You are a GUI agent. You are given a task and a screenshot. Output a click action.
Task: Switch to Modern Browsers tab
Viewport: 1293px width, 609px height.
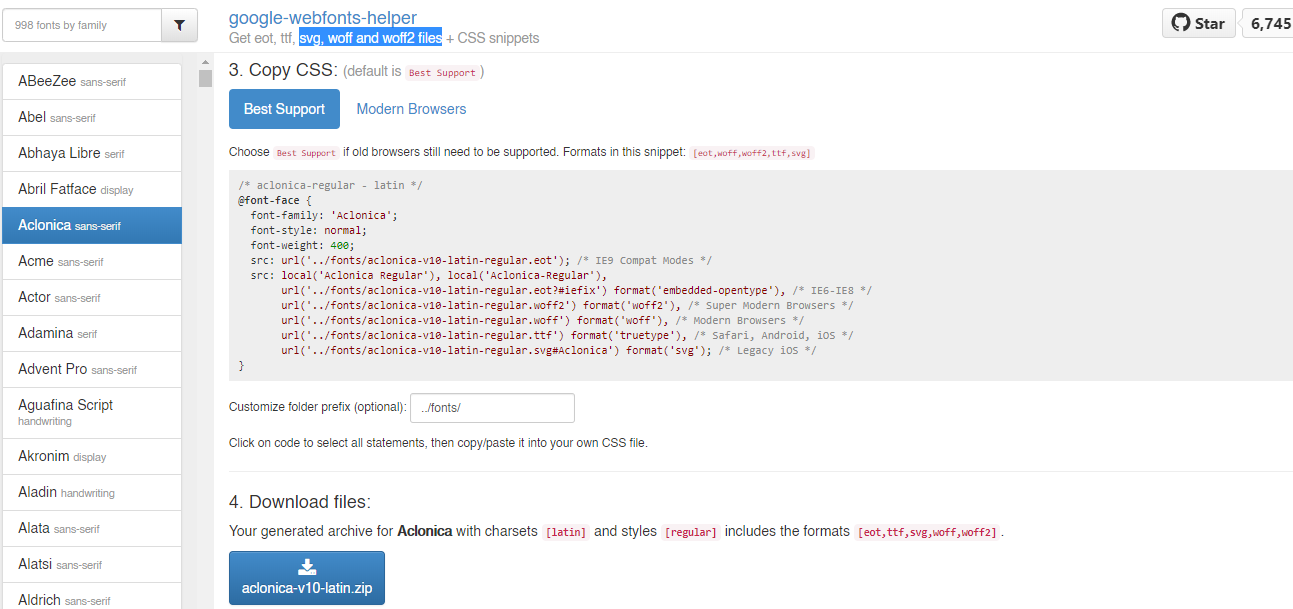click(411, 109)
